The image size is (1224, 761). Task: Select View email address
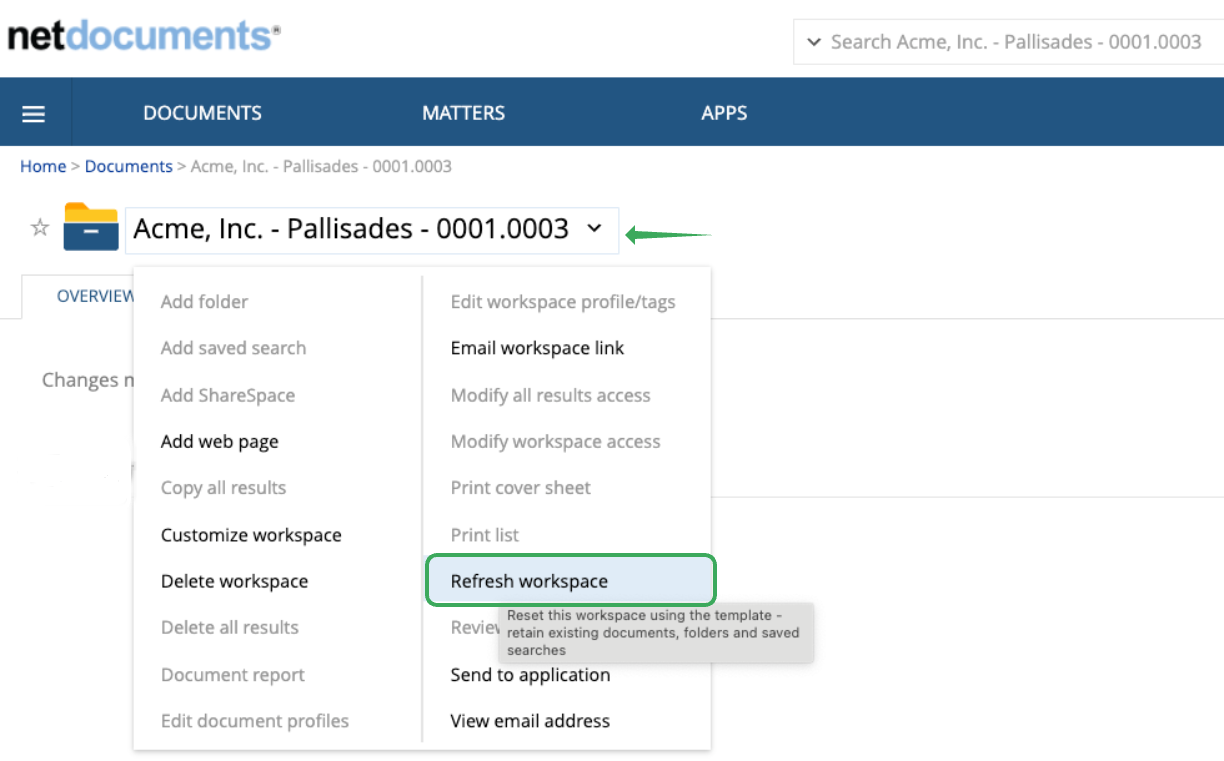point(530,721)
